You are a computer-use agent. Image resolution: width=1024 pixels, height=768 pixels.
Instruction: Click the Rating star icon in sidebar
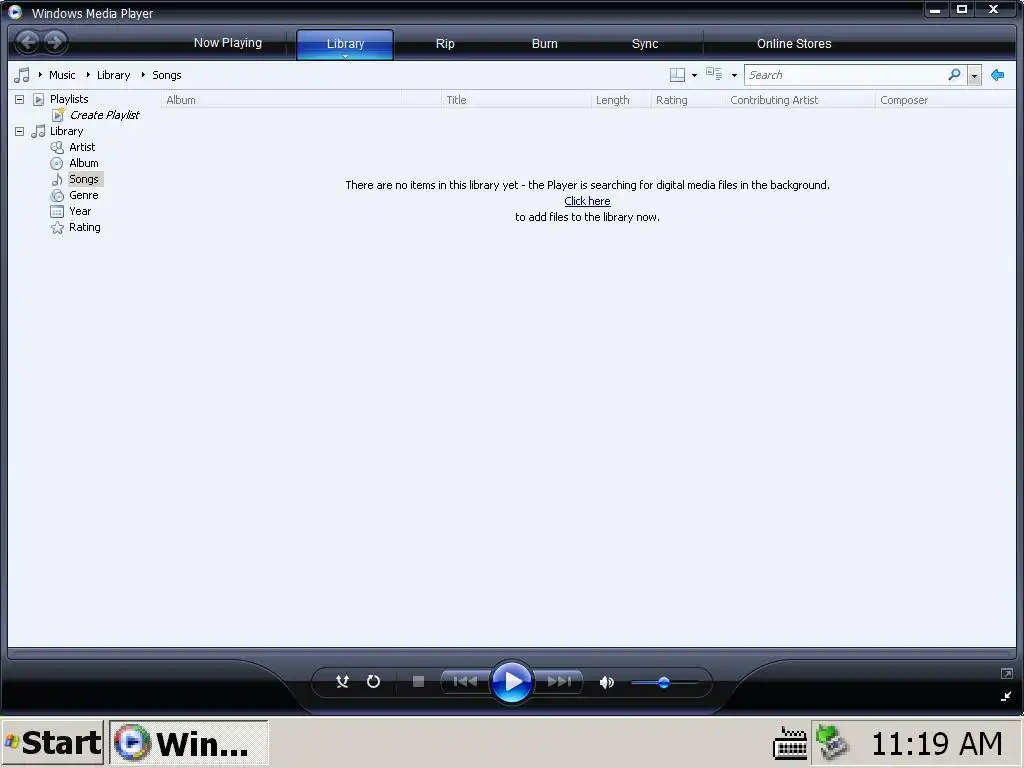pos(57,227)
